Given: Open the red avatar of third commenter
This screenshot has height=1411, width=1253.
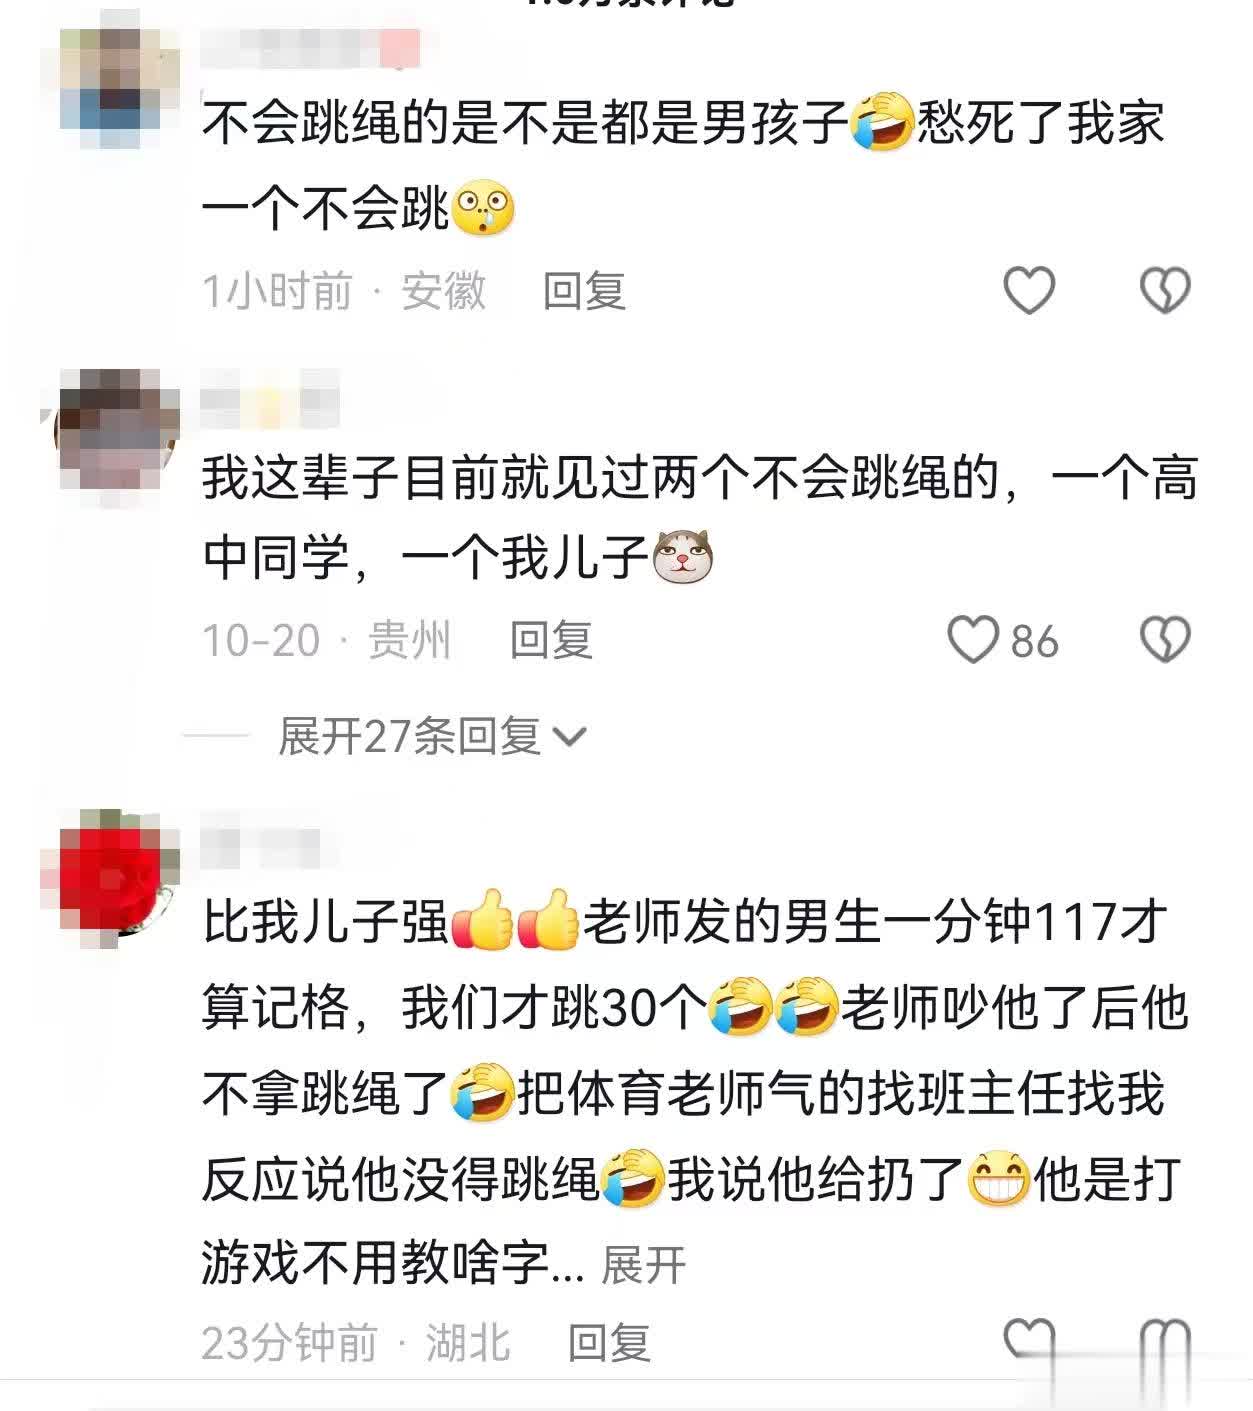Looking at the screenshot, I should [112, 870].
